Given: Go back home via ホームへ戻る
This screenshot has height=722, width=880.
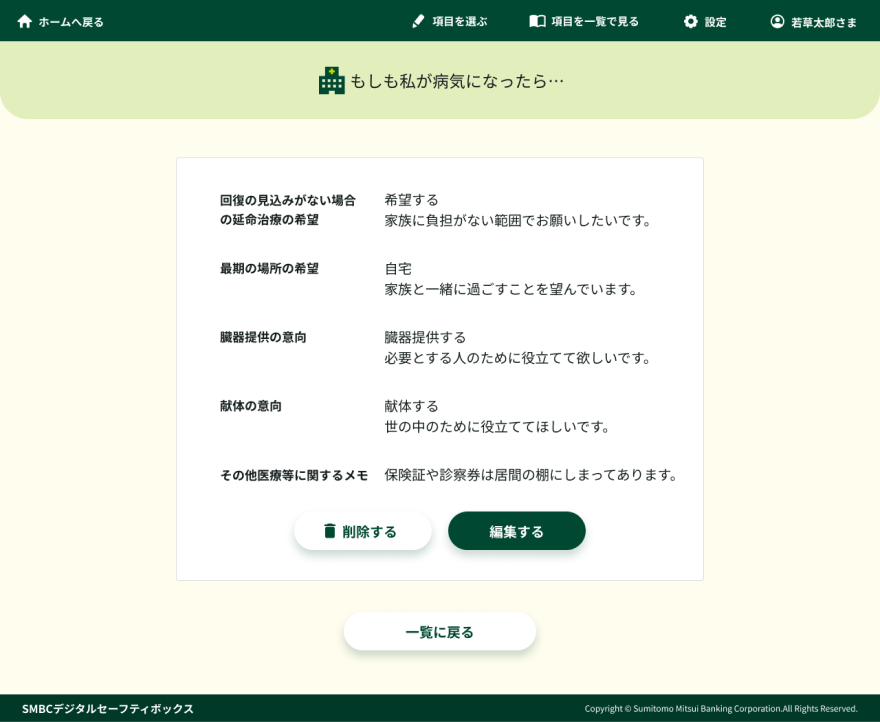Looking at the screenshot, I should click(x=60, y=22).
